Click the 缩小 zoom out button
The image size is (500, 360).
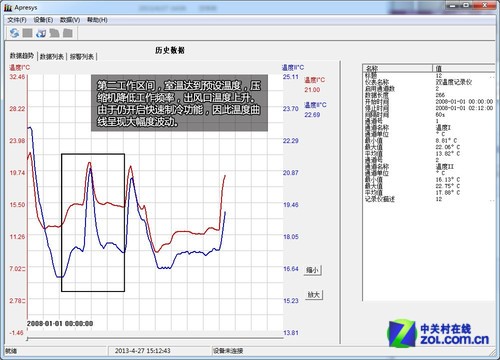coord(313,270)
